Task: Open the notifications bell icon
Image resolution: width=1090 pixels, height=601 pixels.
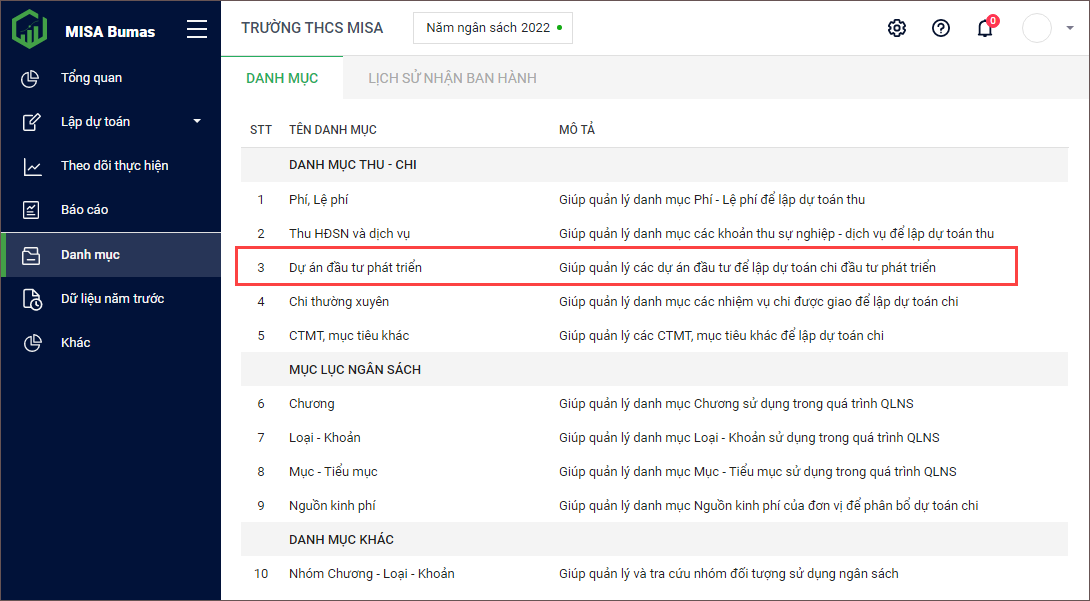Action: point(985,28)
